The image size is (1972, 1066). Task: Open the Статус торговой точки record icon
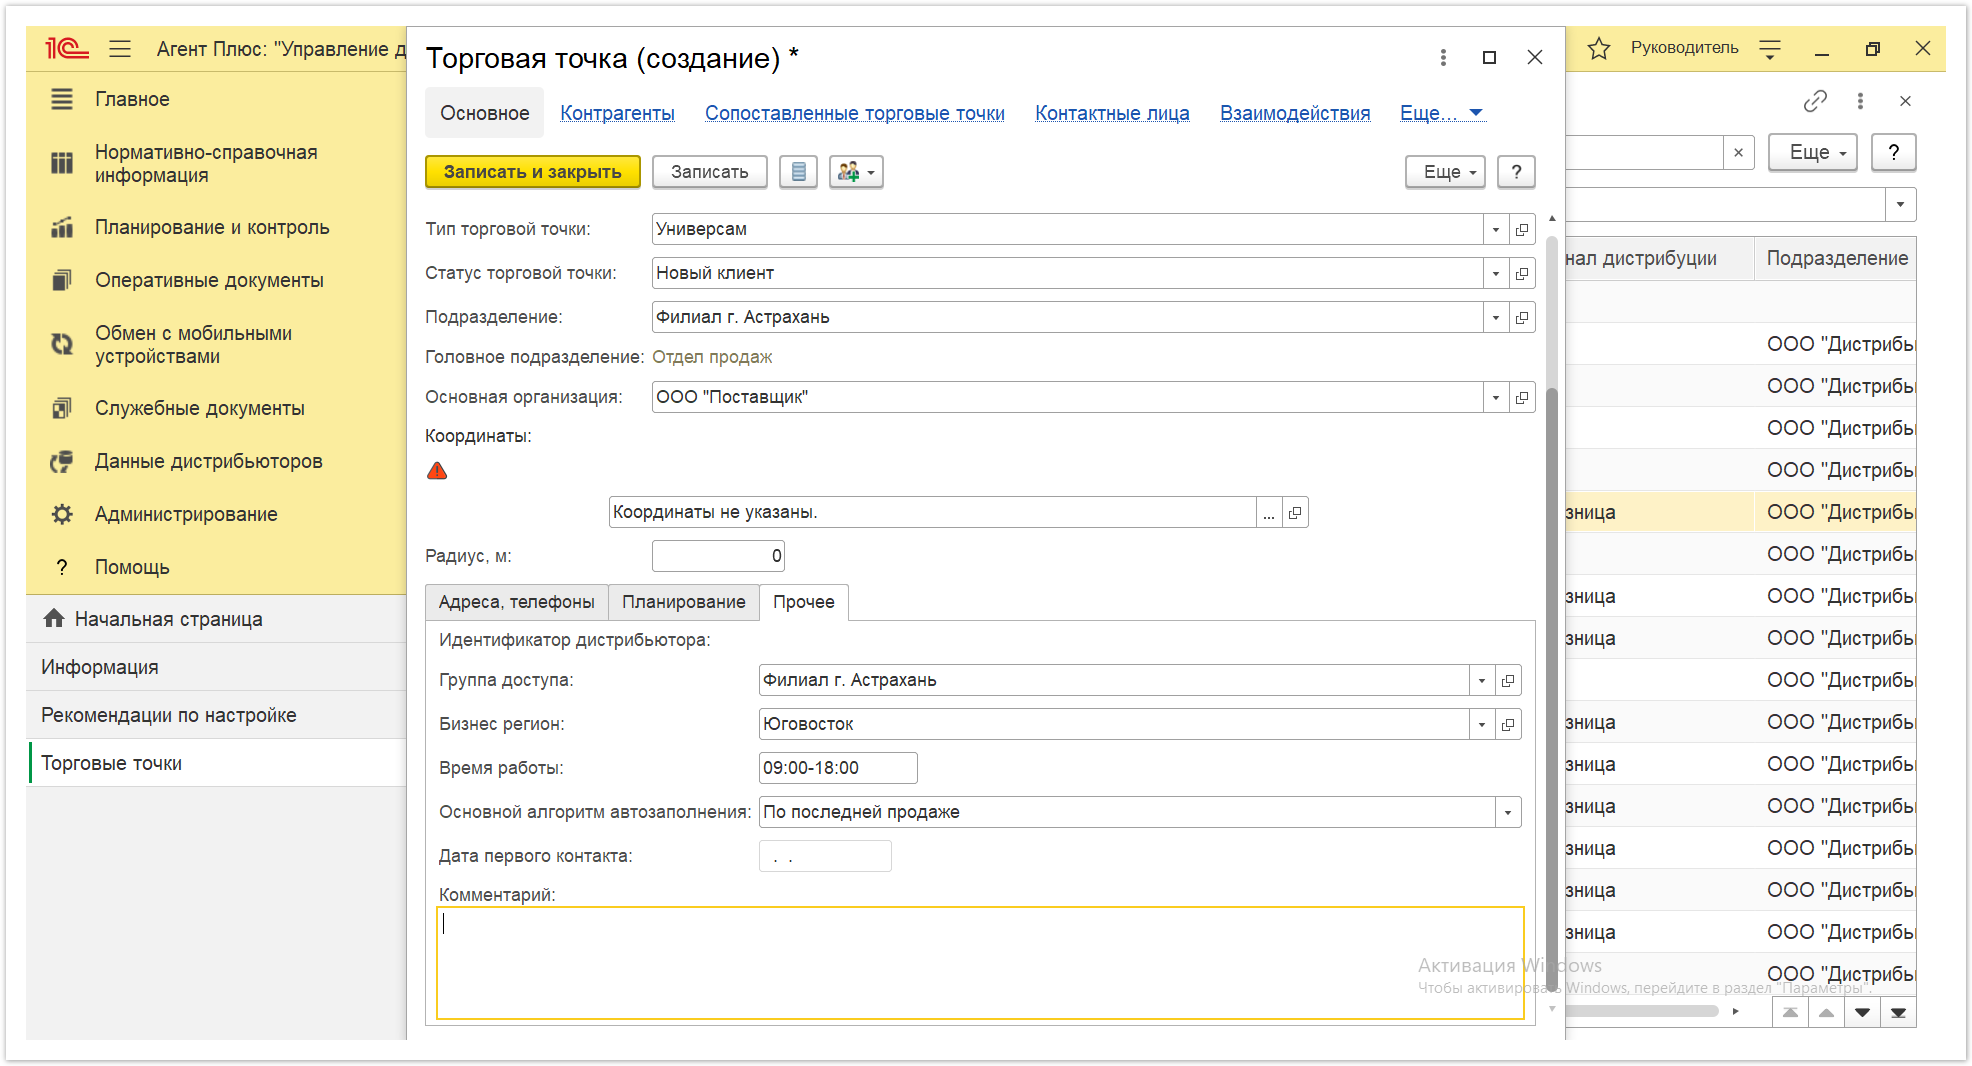click(1522, 273)
